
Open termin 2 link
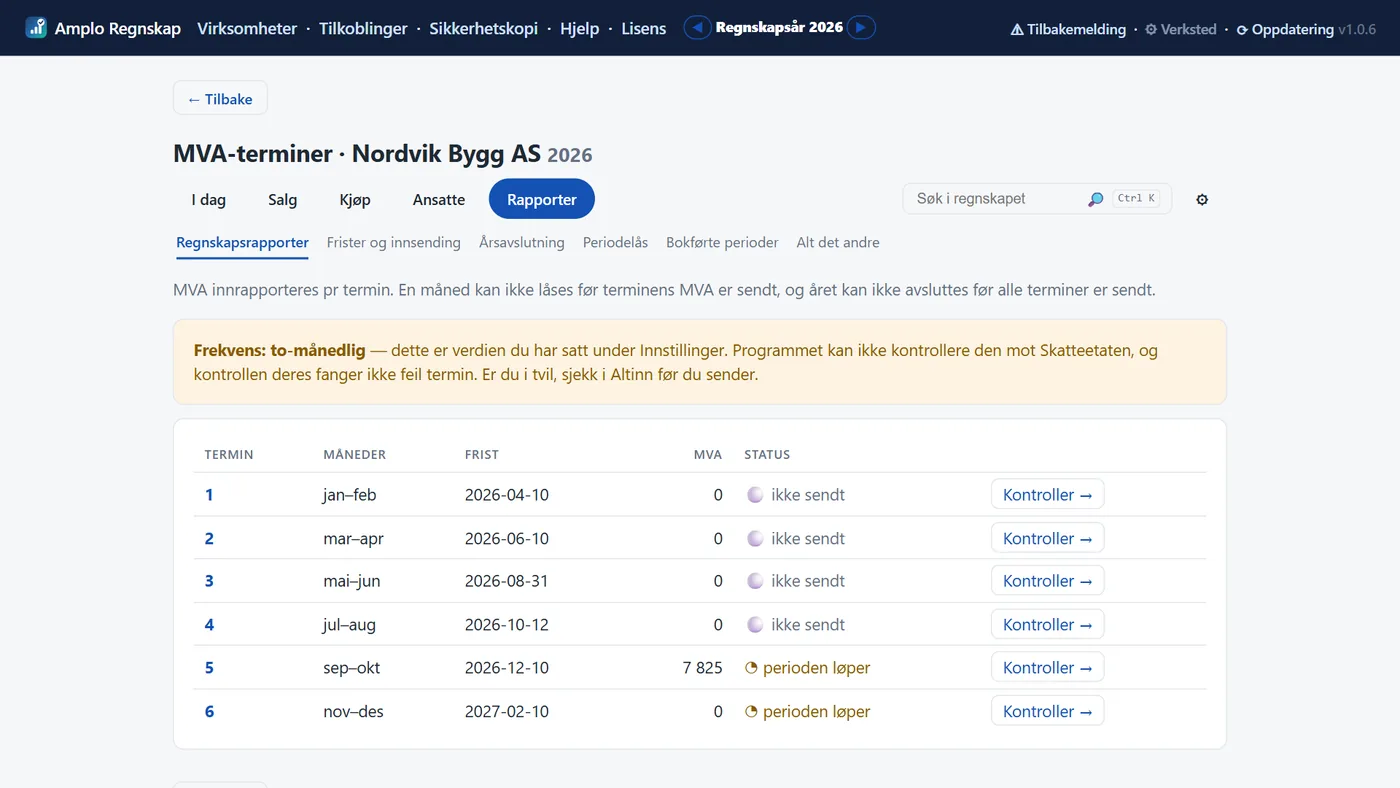(x=209, y=538)
